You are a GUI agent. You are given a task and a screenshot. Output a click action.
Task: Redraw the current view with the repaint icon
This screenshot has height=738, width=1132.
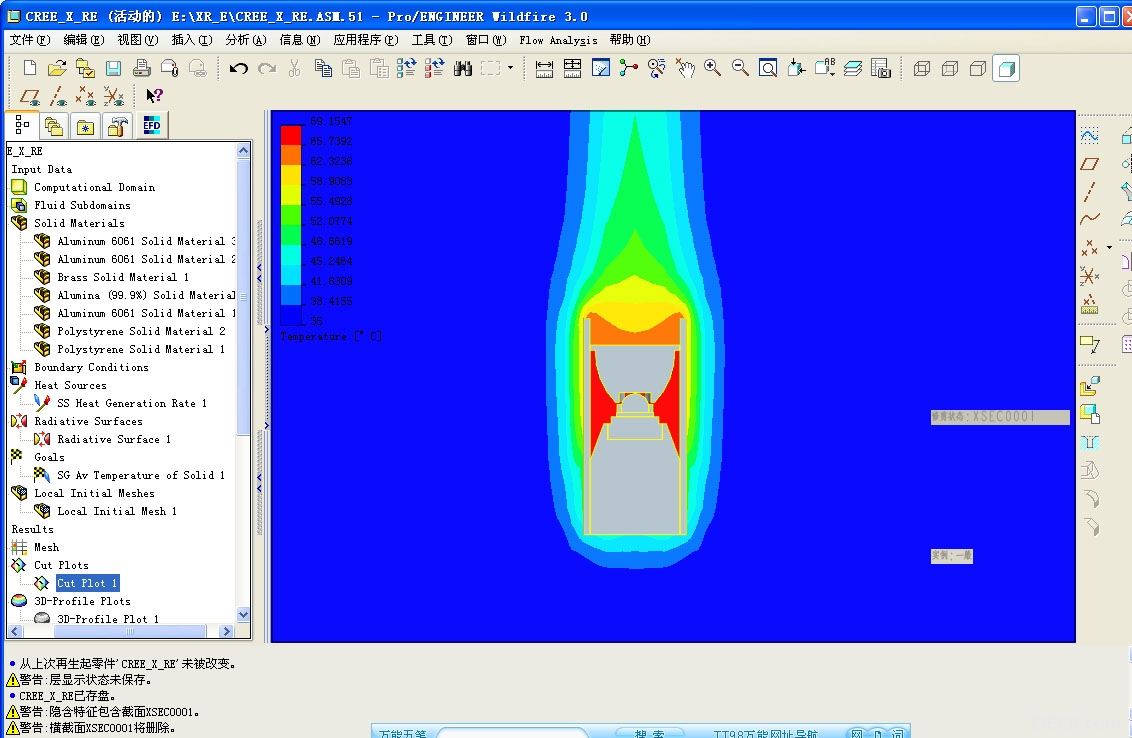601,69
